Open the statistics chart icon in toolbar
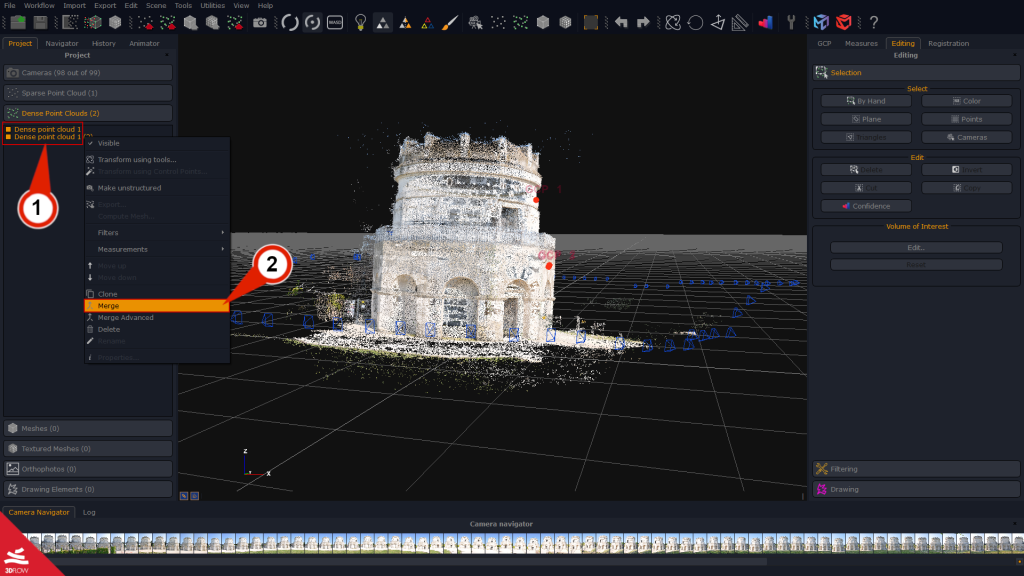This screenshot has height=576, width=1024. pyautogui.click(x=764, y=21)
